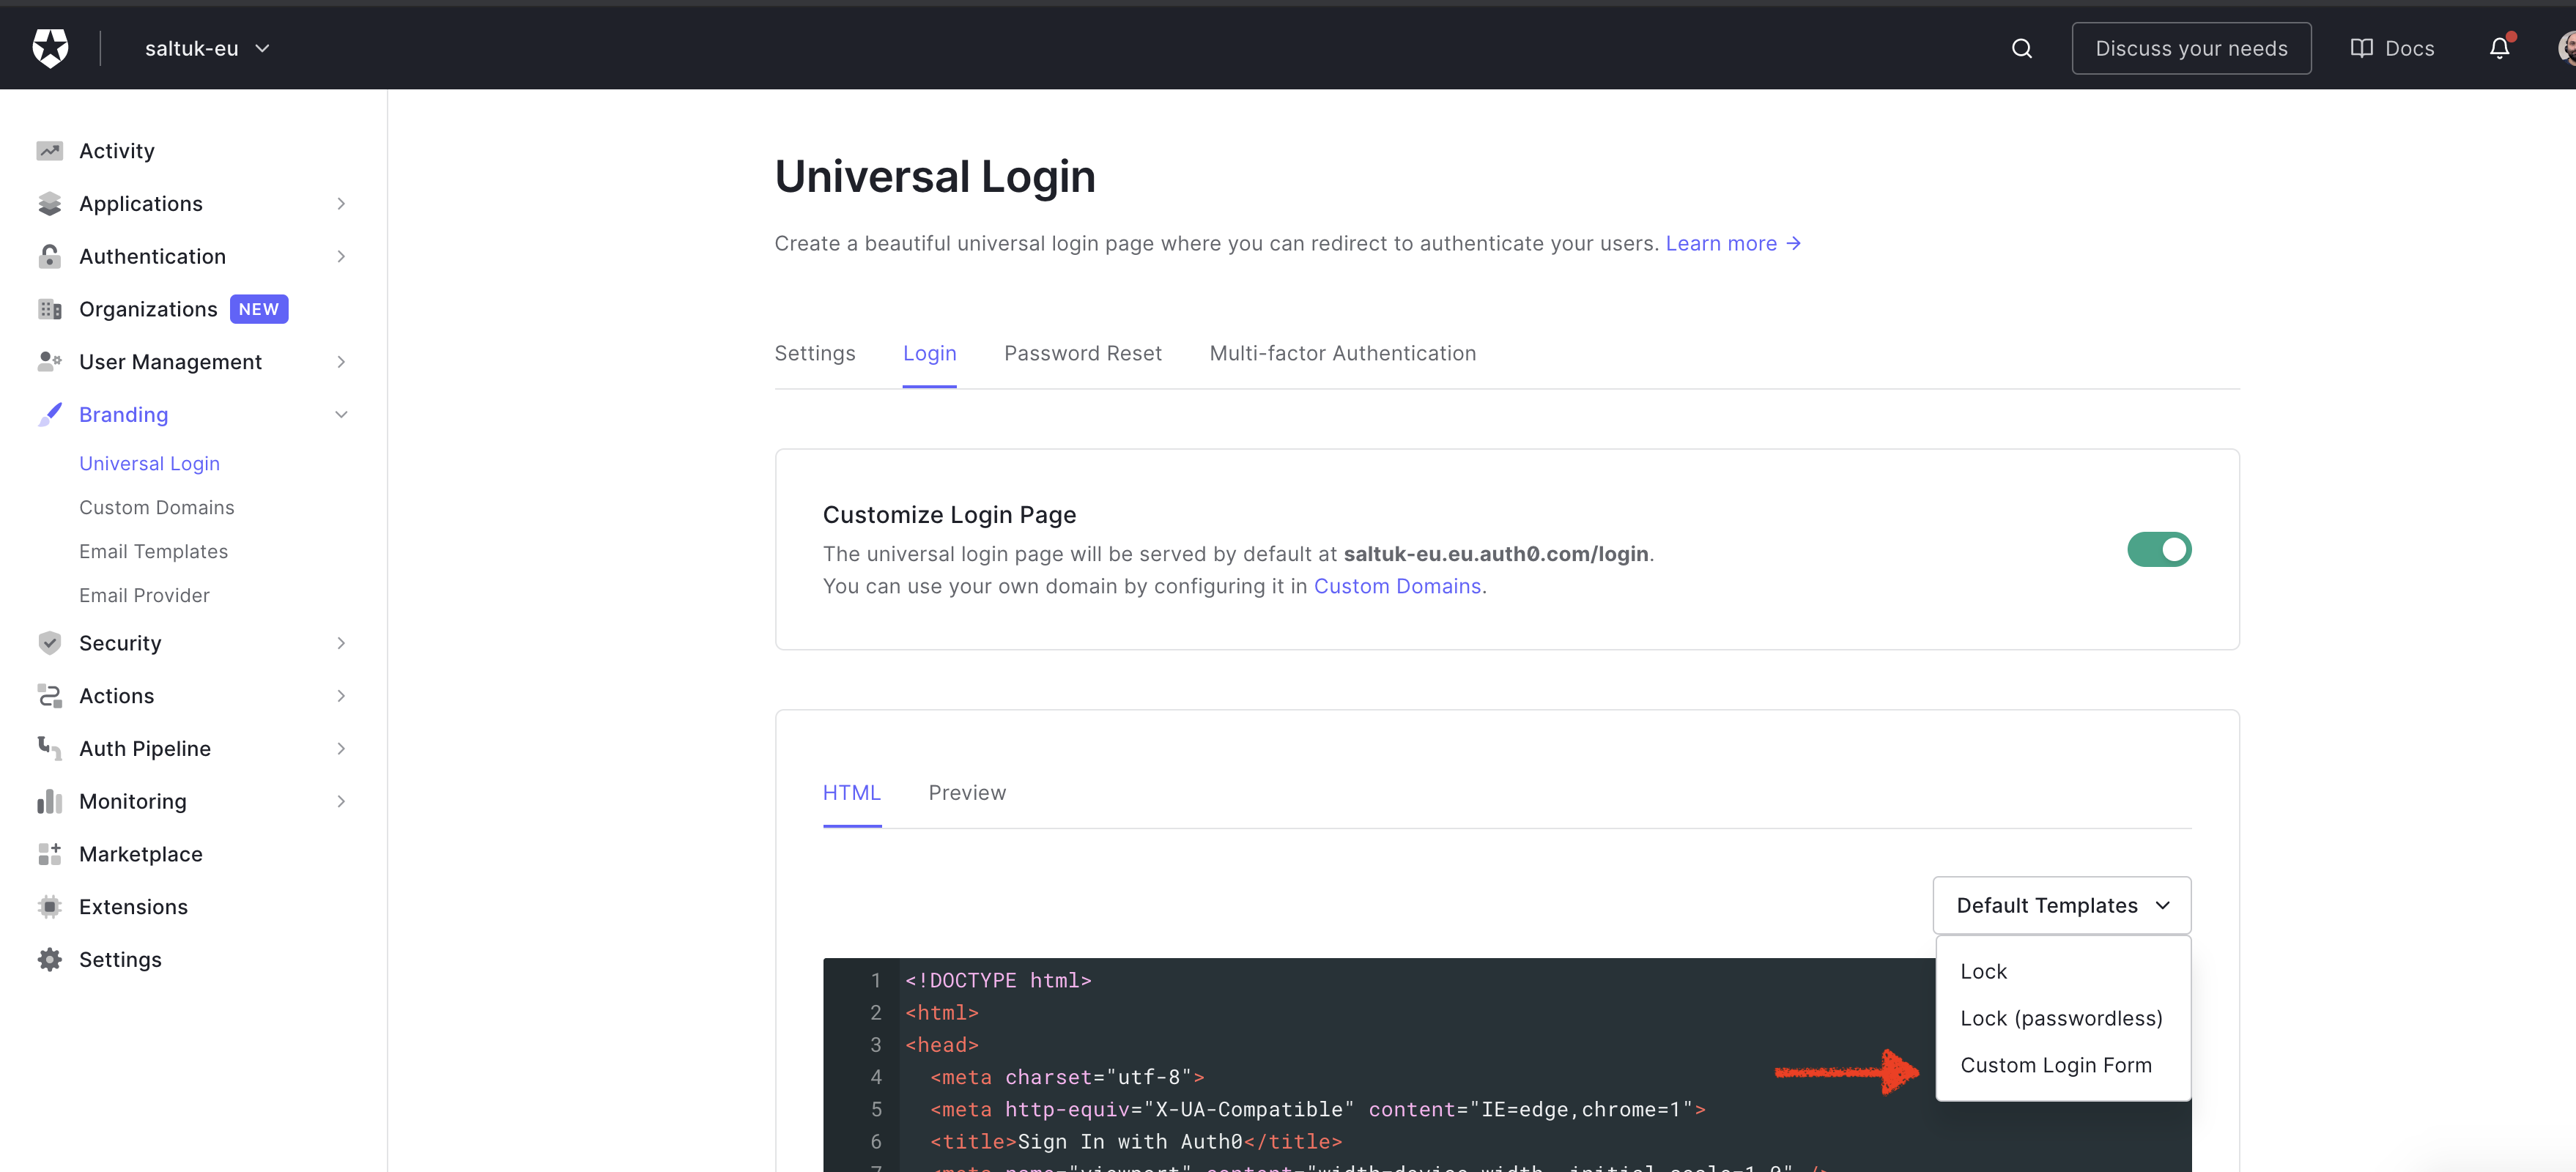Expand the Actions chevron

341,696
